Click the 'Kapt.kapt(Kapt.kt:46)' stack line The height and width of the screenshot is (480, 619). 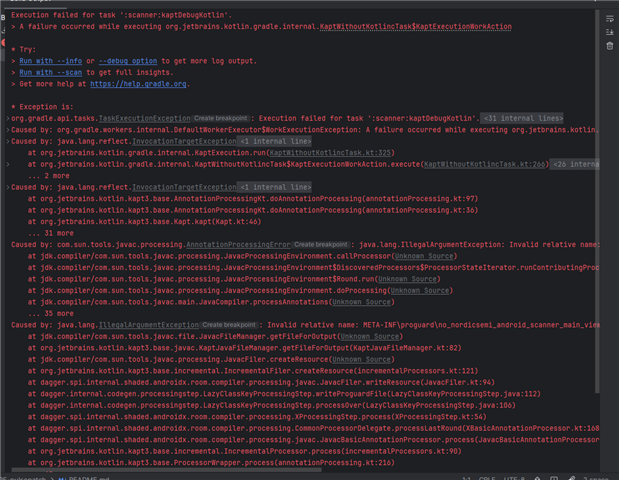144,221
